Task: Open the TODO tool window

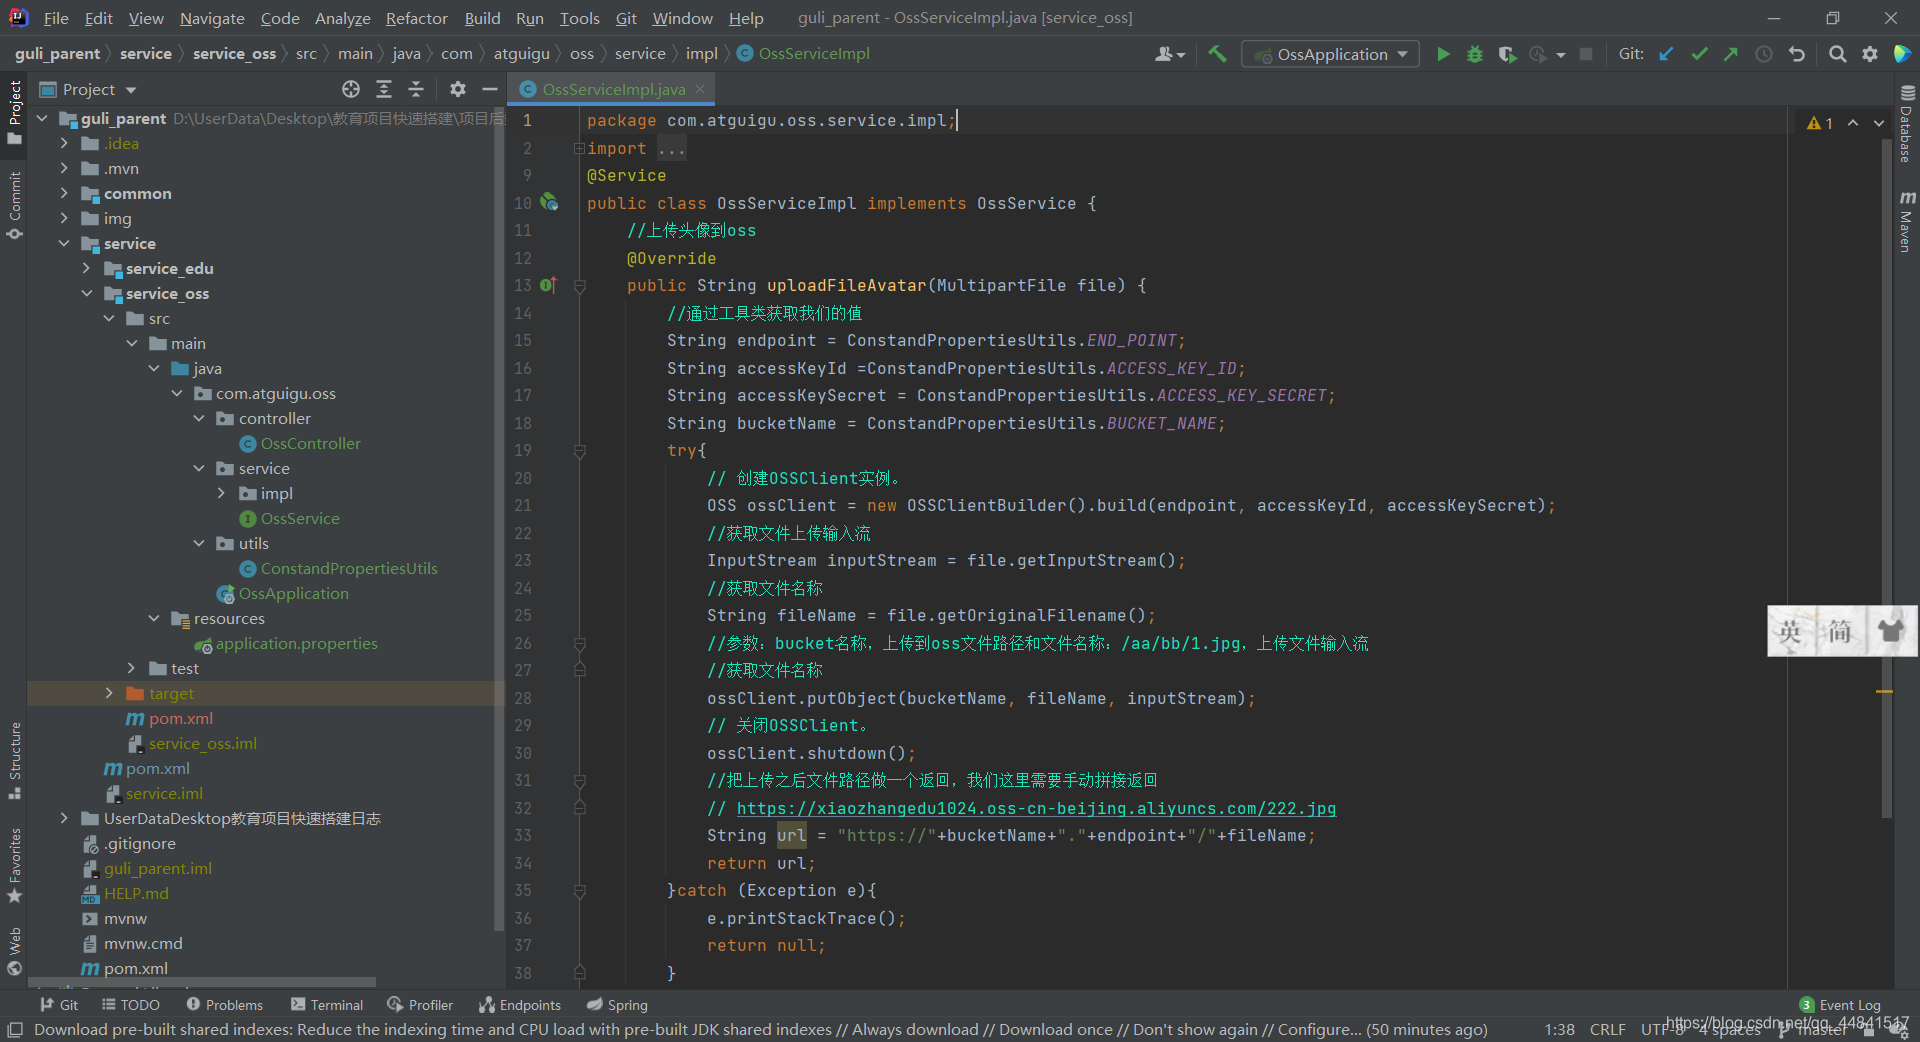Action: (131, 1004)
